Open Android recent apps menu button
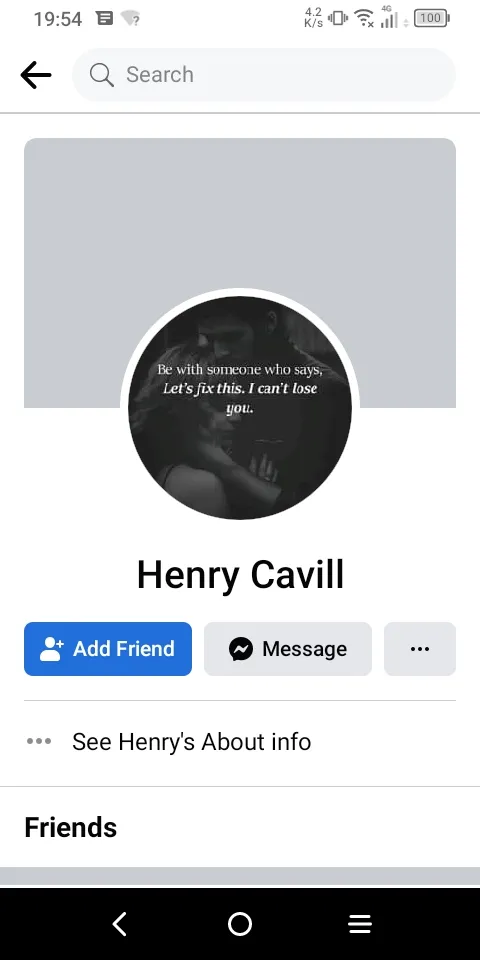This screenshot has height=960, width=480. (360, 924)
